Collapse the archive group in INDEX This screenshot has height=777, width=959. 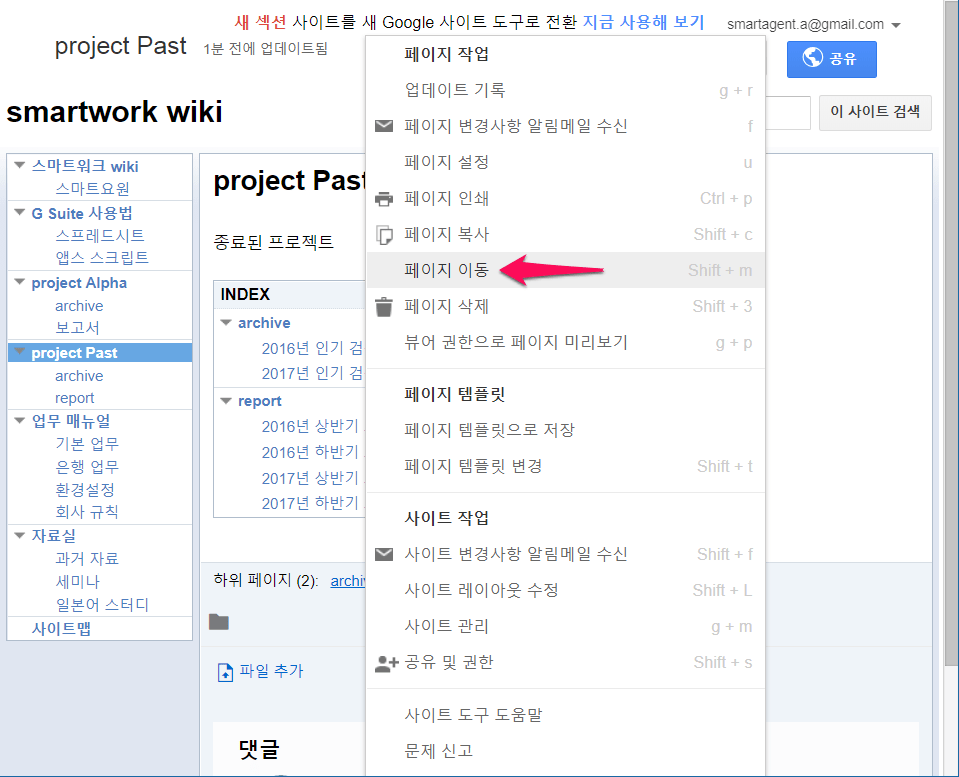(226, 323)
